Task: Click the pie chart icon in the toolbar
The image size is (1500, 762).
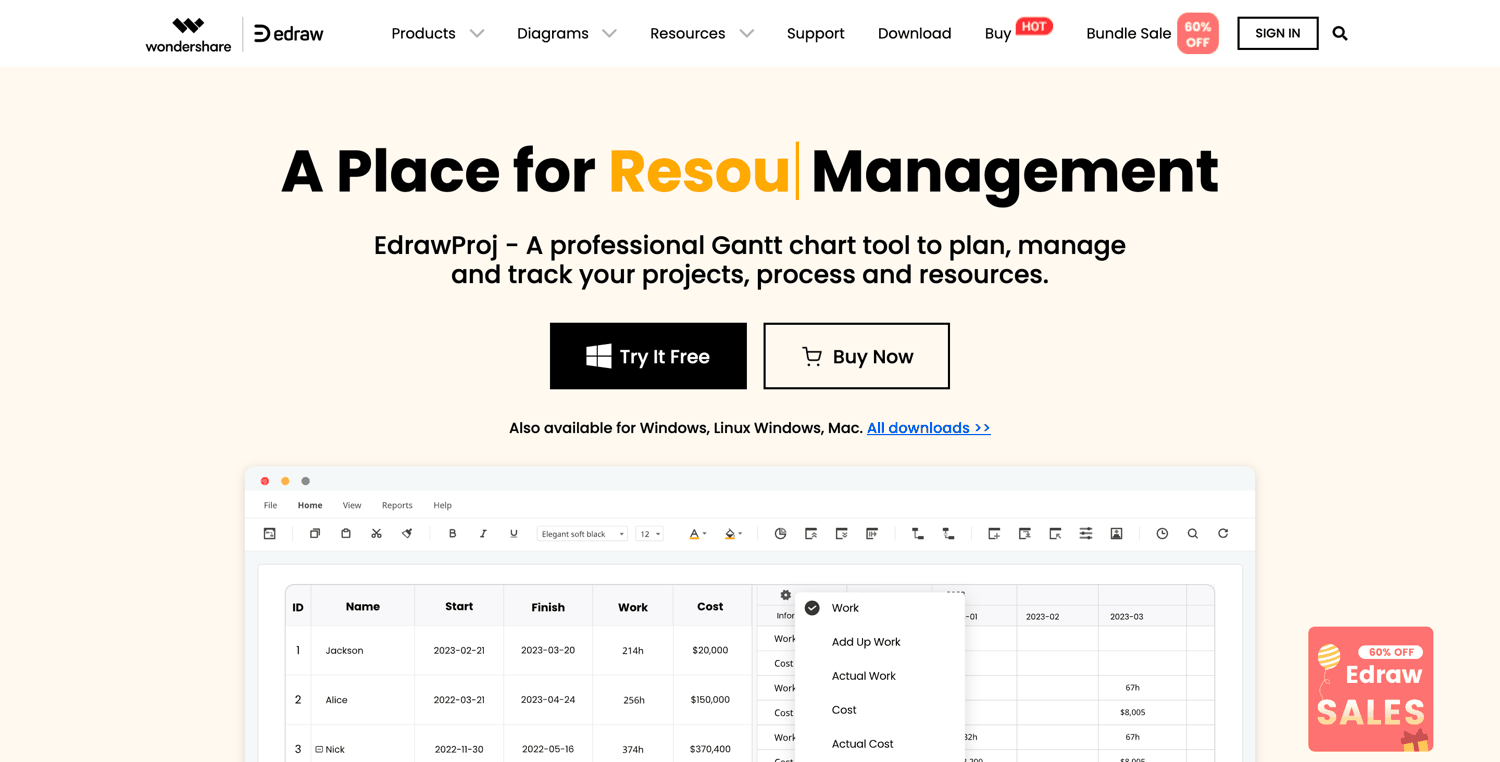Action: point(780,534)
